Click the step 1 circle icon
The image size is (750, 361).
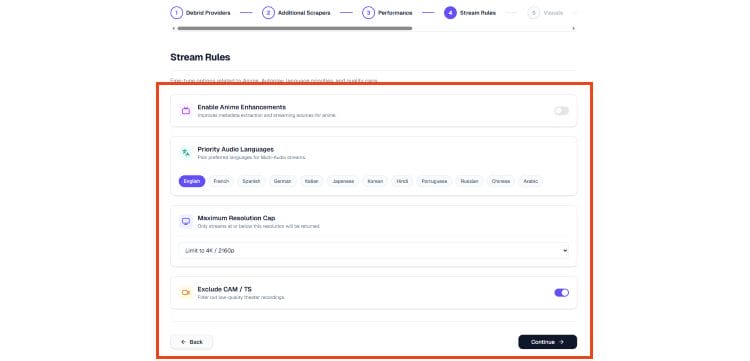click(176, 13)
